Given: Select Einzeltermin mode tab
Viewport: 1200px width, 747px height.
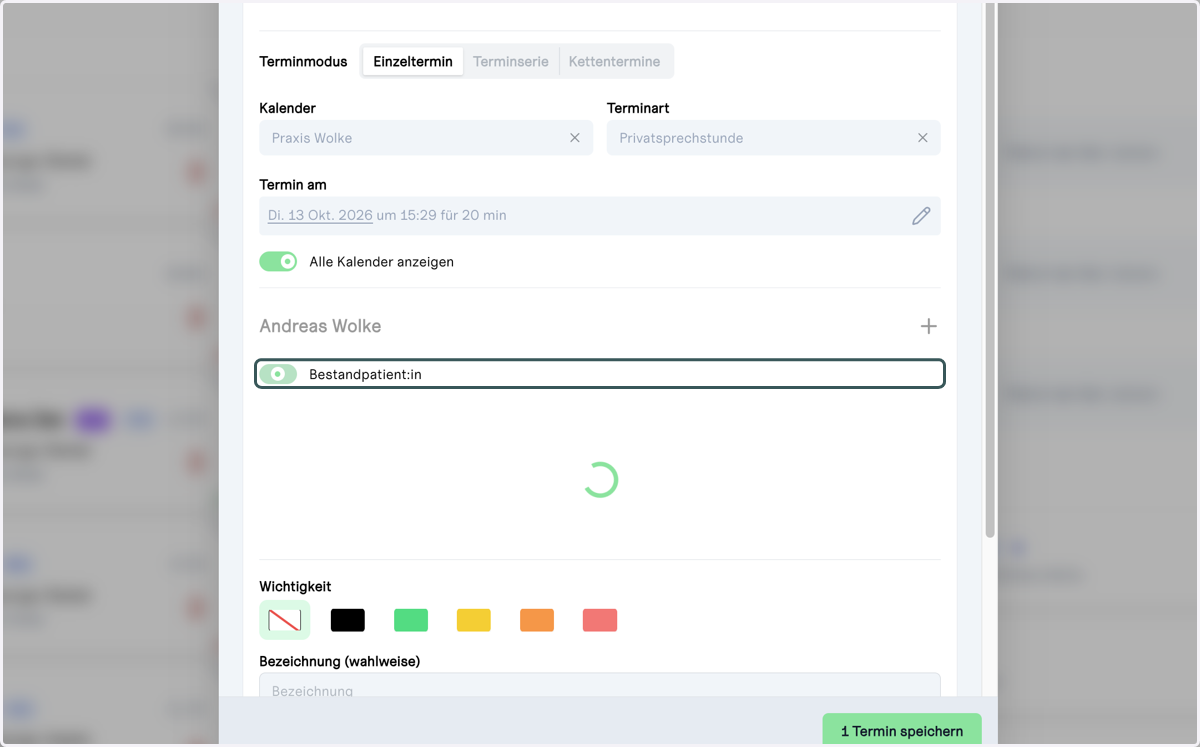Looking at the screenshot, I should pos(413,61).
